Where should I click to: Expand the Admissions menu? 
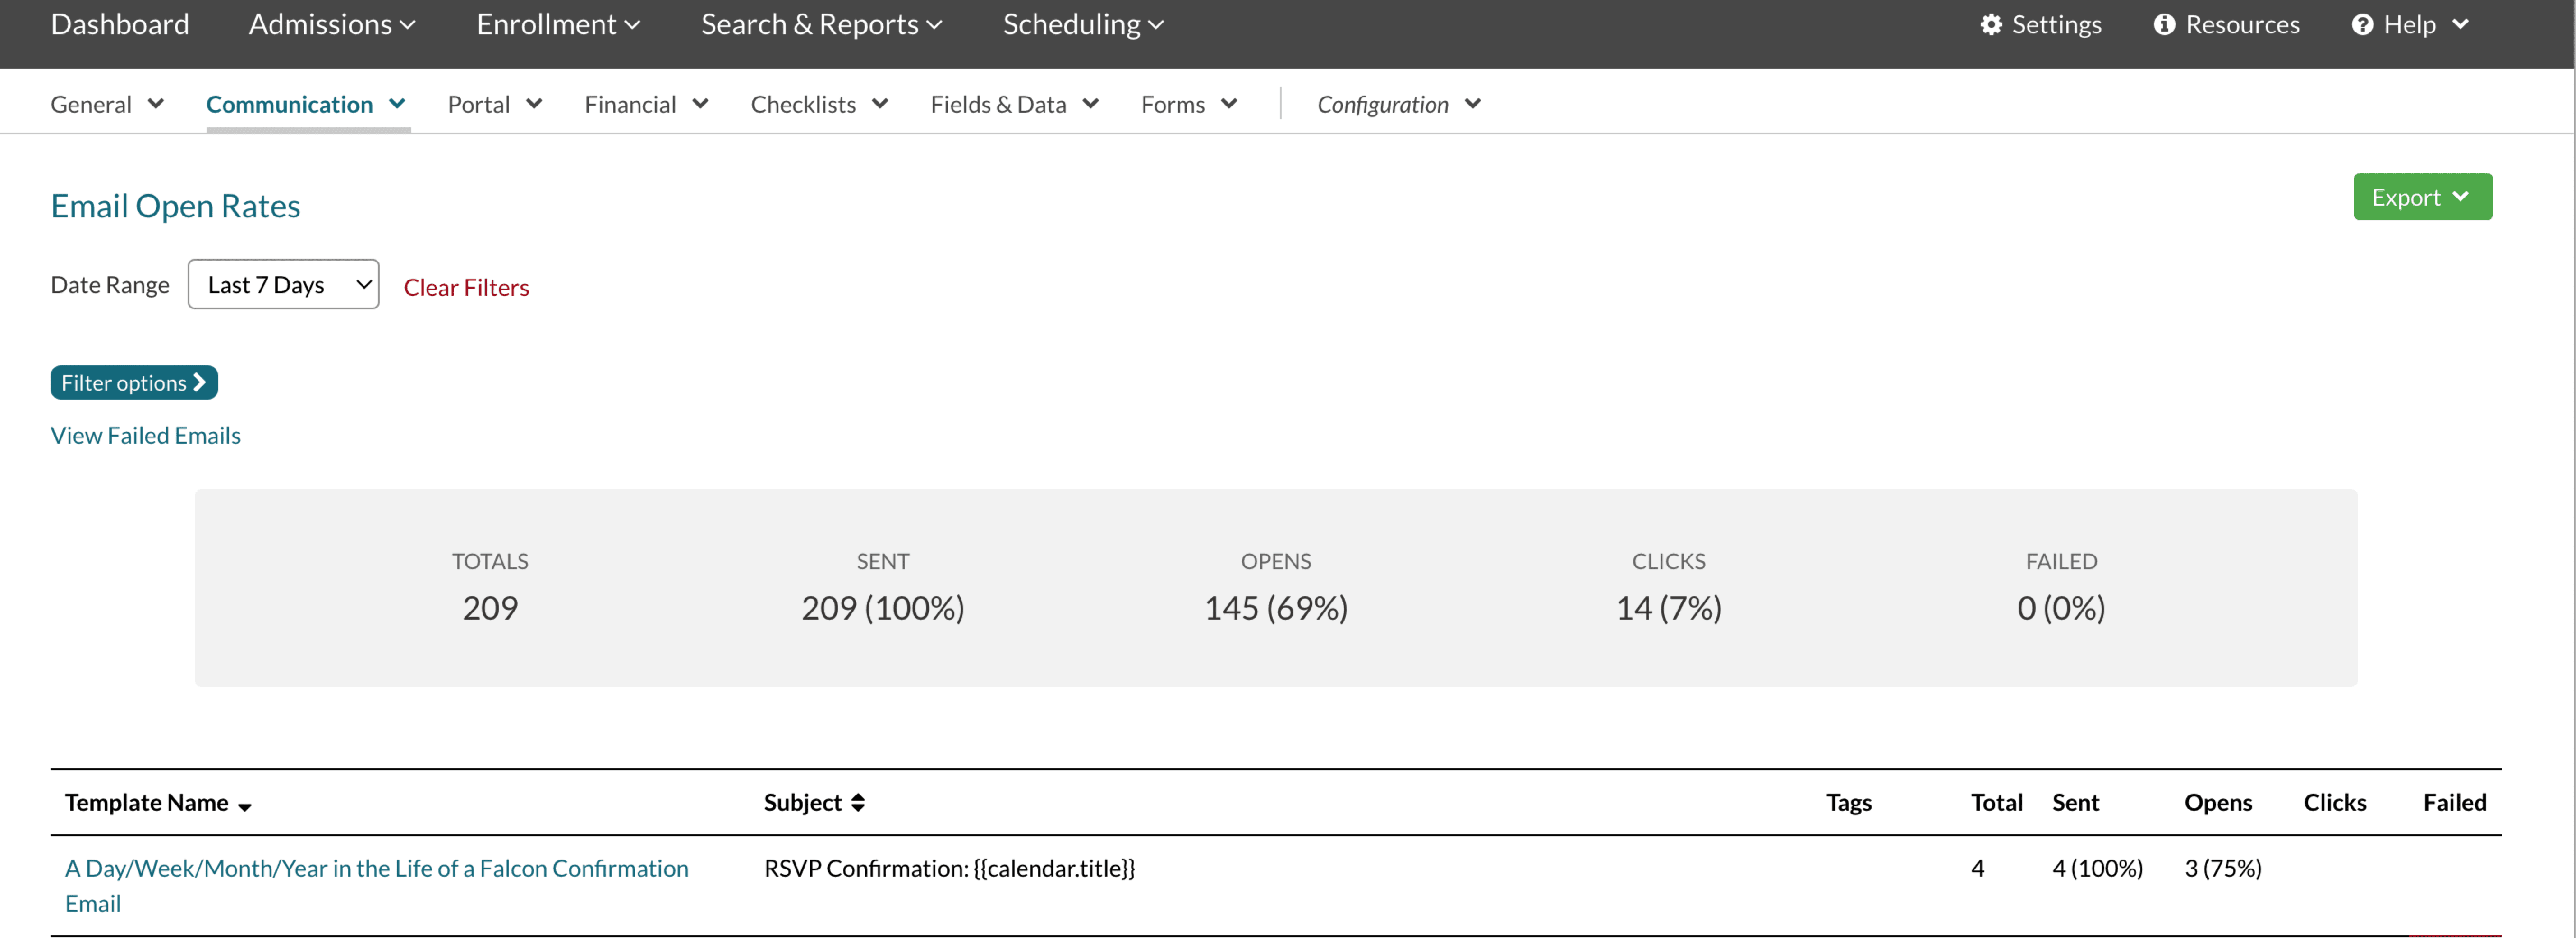pos(331,25)
